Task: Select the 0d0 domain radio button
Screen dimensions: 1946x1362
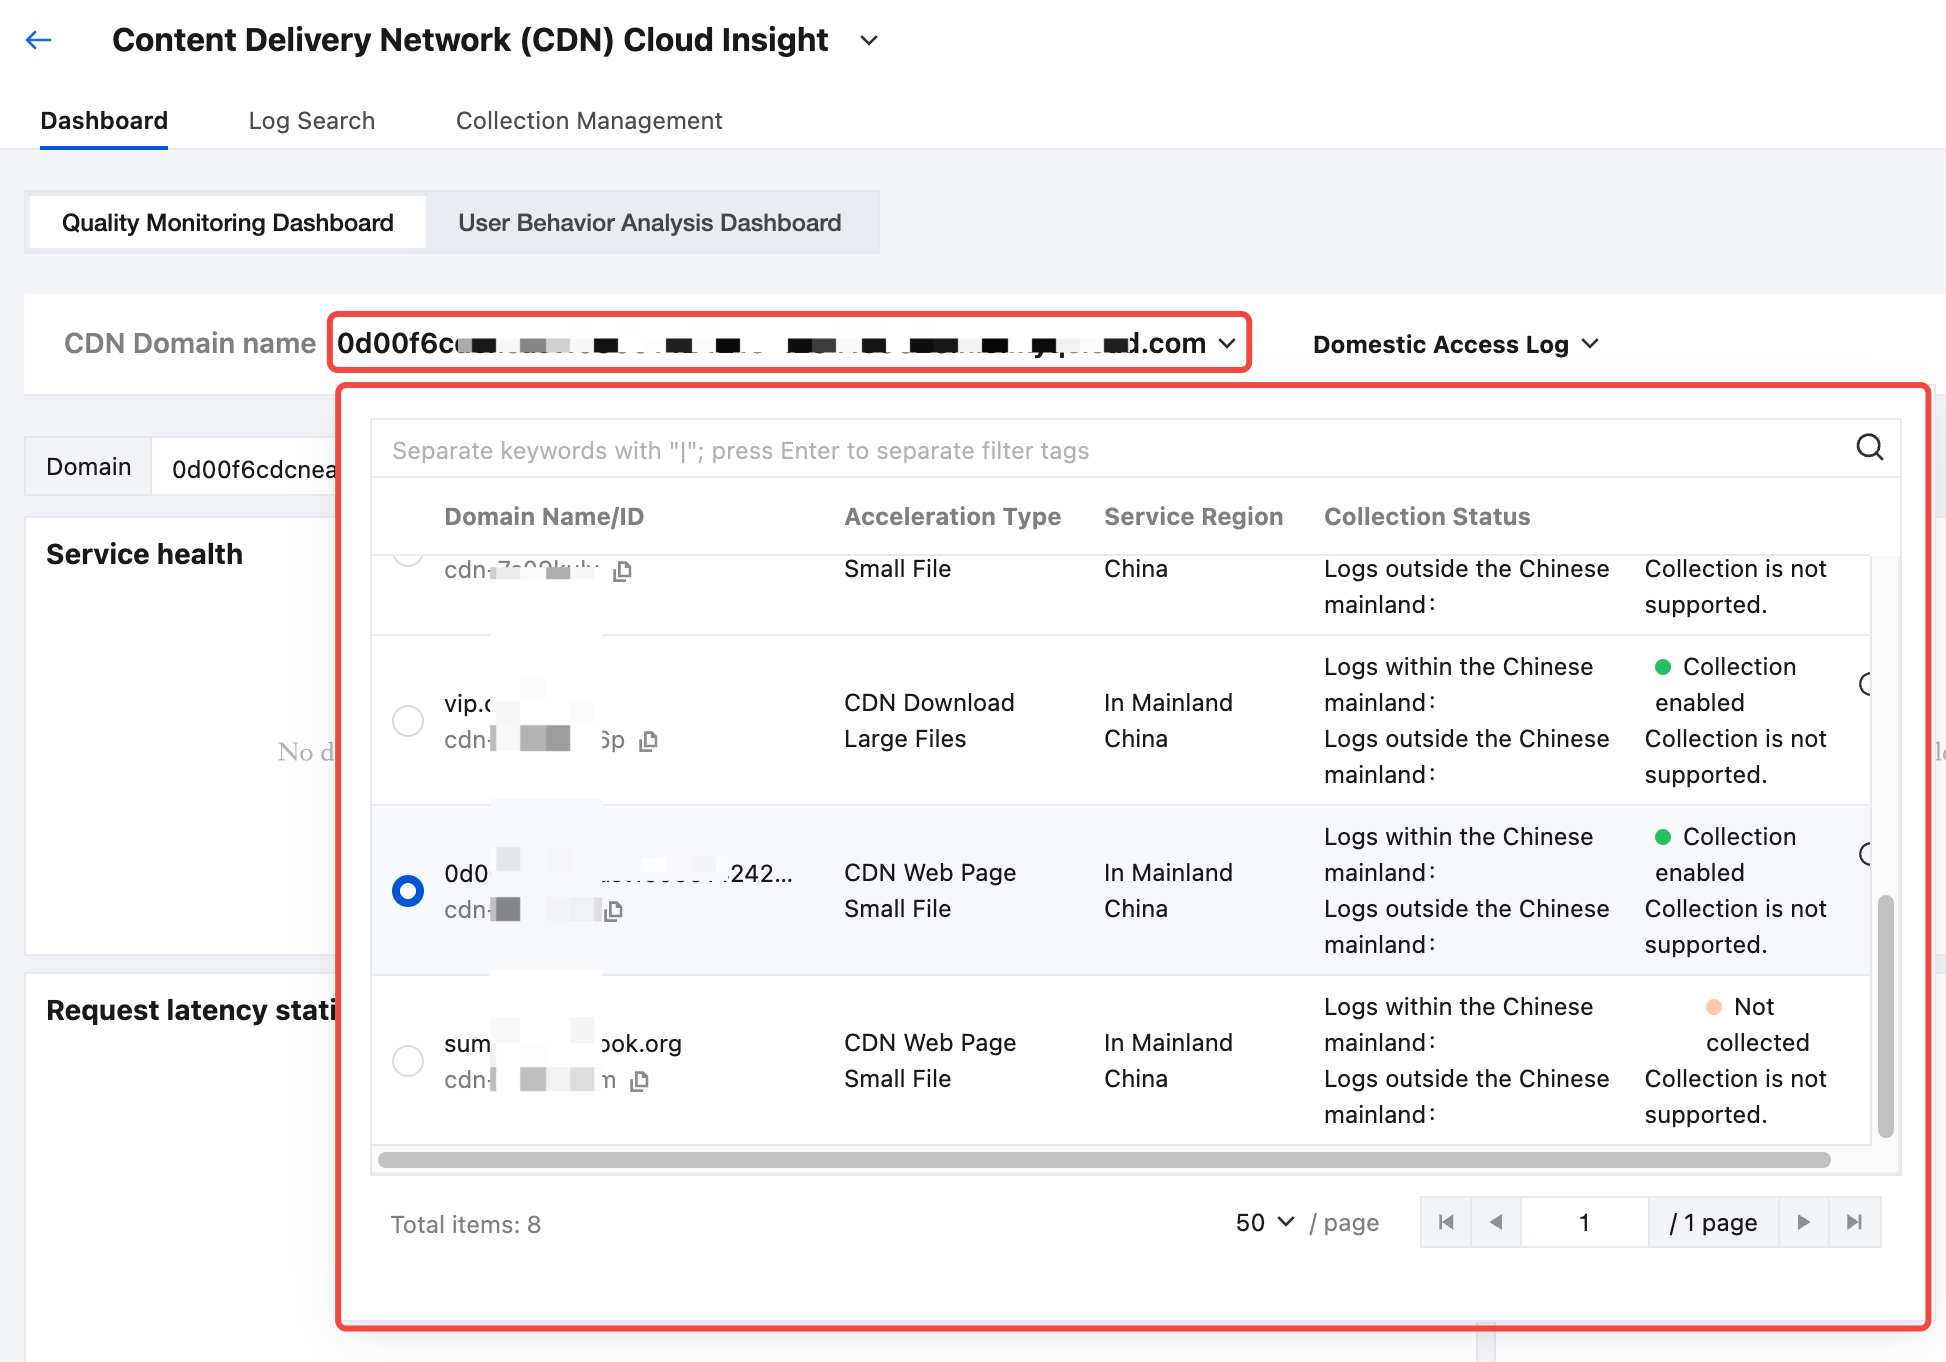Action: click(x=408, y=890)
